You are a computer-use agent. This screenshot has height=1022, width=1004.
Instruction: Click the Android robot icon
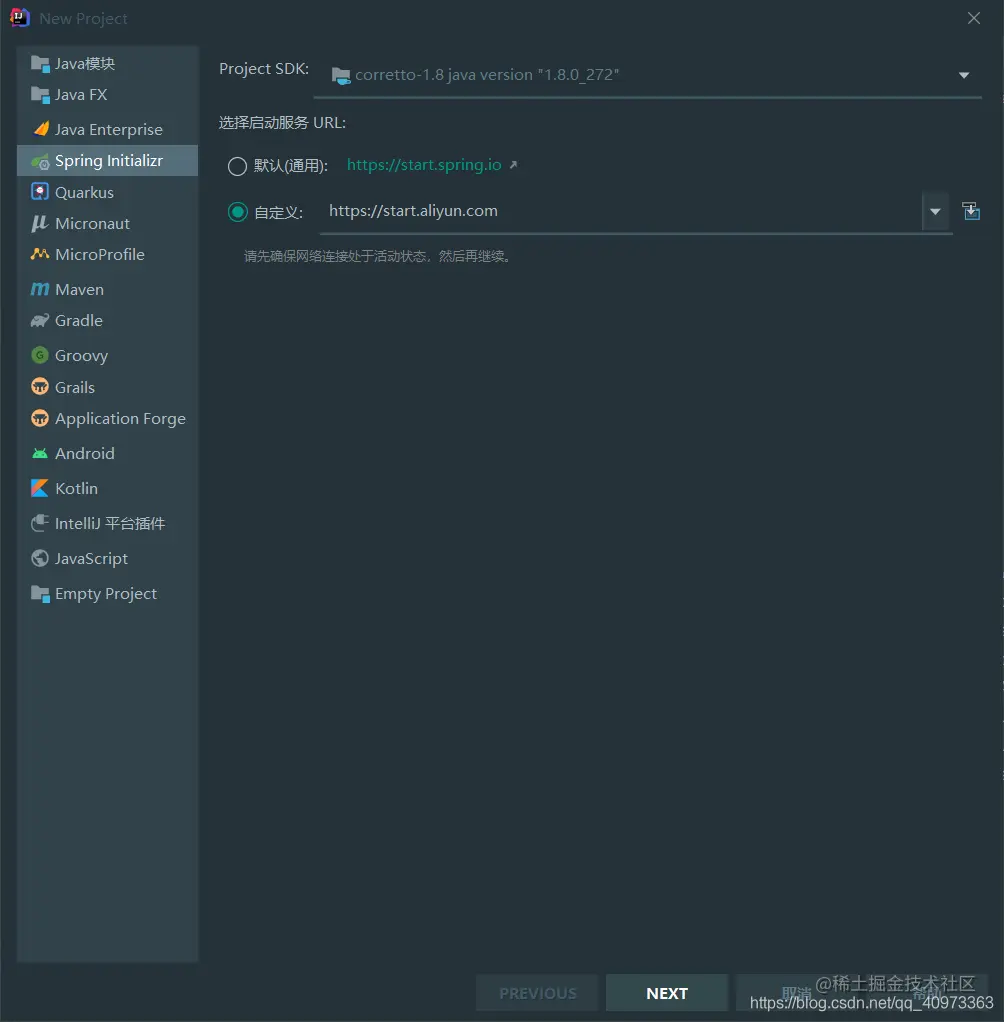click(x=40, y=453)
